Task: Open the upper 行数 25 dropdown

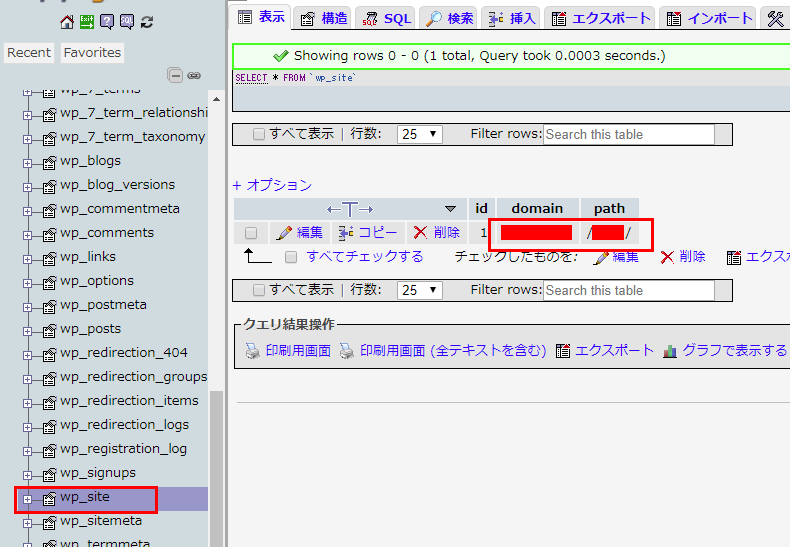Action: [x=420, y=134]
